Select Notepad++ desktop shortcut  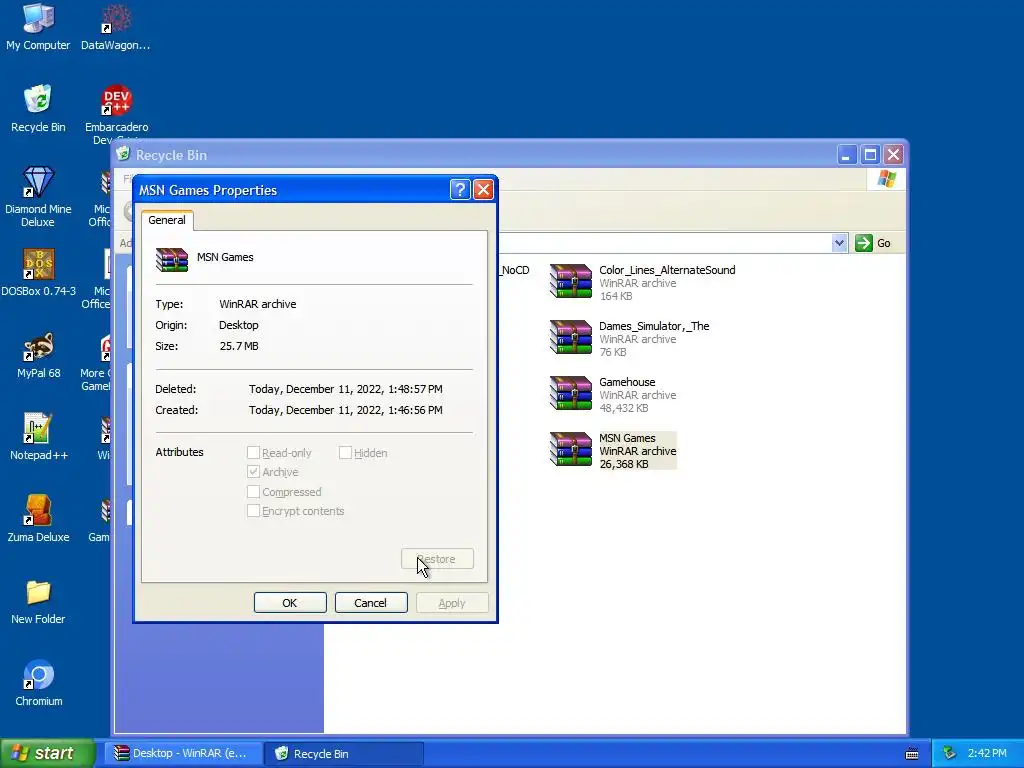[x=38, y=437]
